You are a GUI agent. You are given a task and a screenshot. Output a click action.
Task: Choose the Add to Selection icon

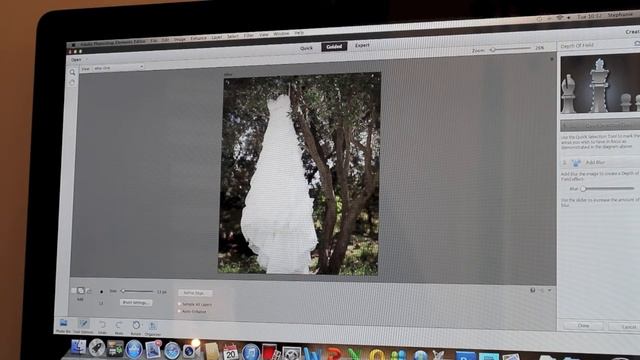point(81,291)
